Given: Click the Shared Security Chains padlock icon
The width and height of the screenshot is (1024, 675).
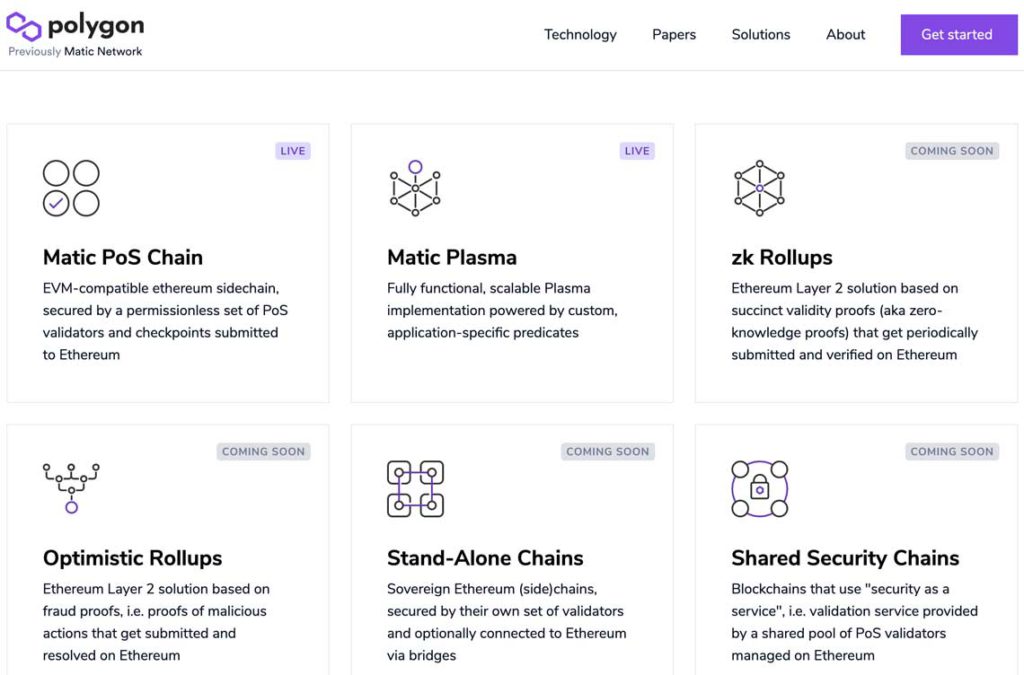Looking at the screenshot, I should point(759,487).
